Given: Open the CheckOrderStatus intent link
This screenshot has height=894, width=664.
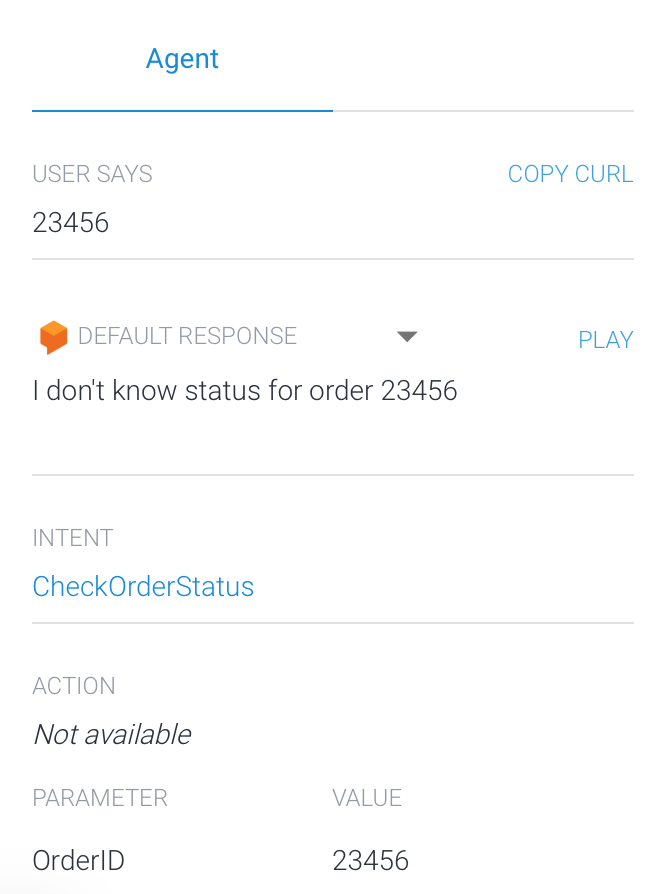Looking at the screenshot, I should [143, 587].
